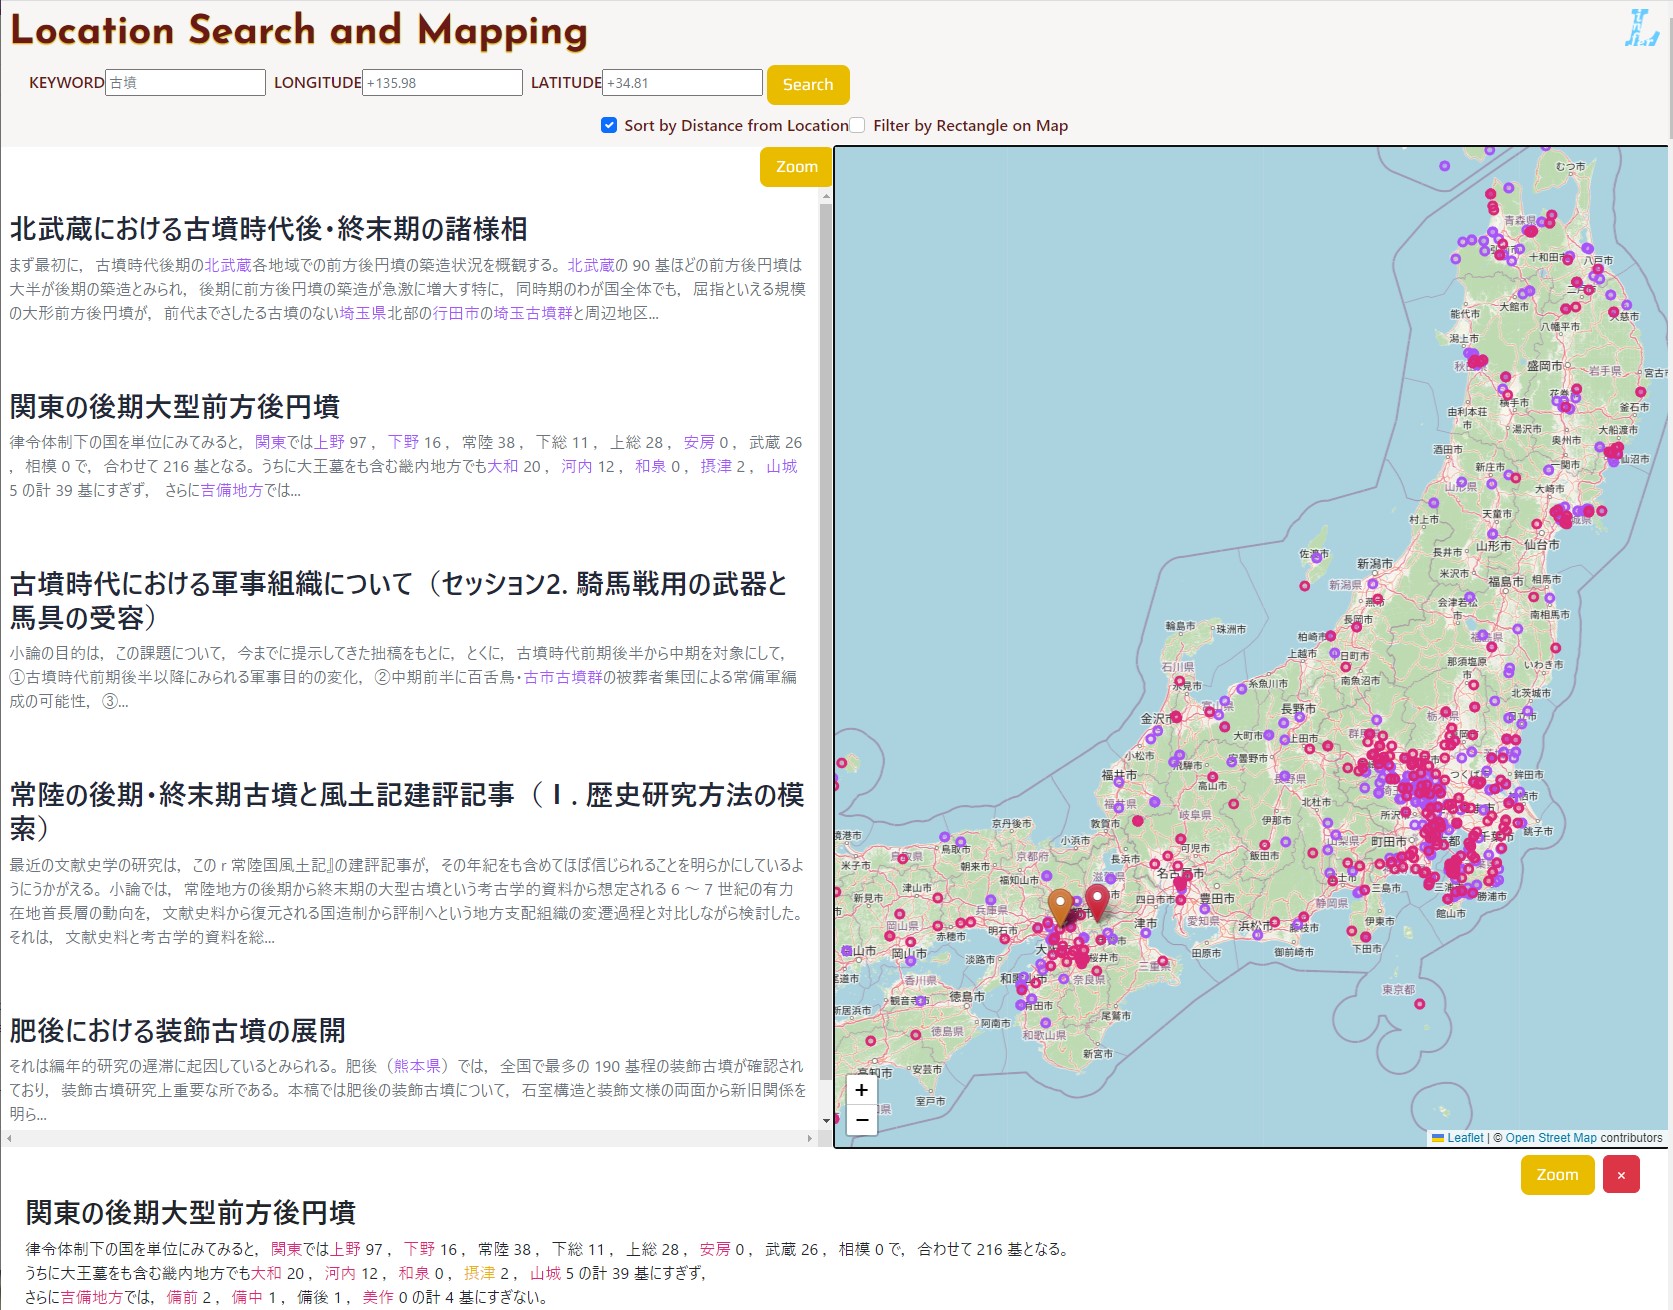Click 熊本県 link in fifth result
Screen dimensions: 1673x1310
(x=417, y=1066)
